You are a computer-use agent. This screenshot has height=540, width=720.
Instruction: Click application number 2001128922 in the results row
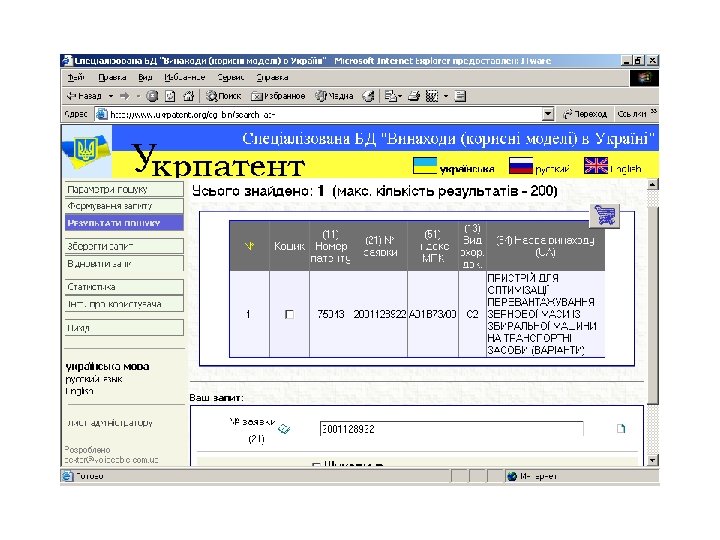380,315
